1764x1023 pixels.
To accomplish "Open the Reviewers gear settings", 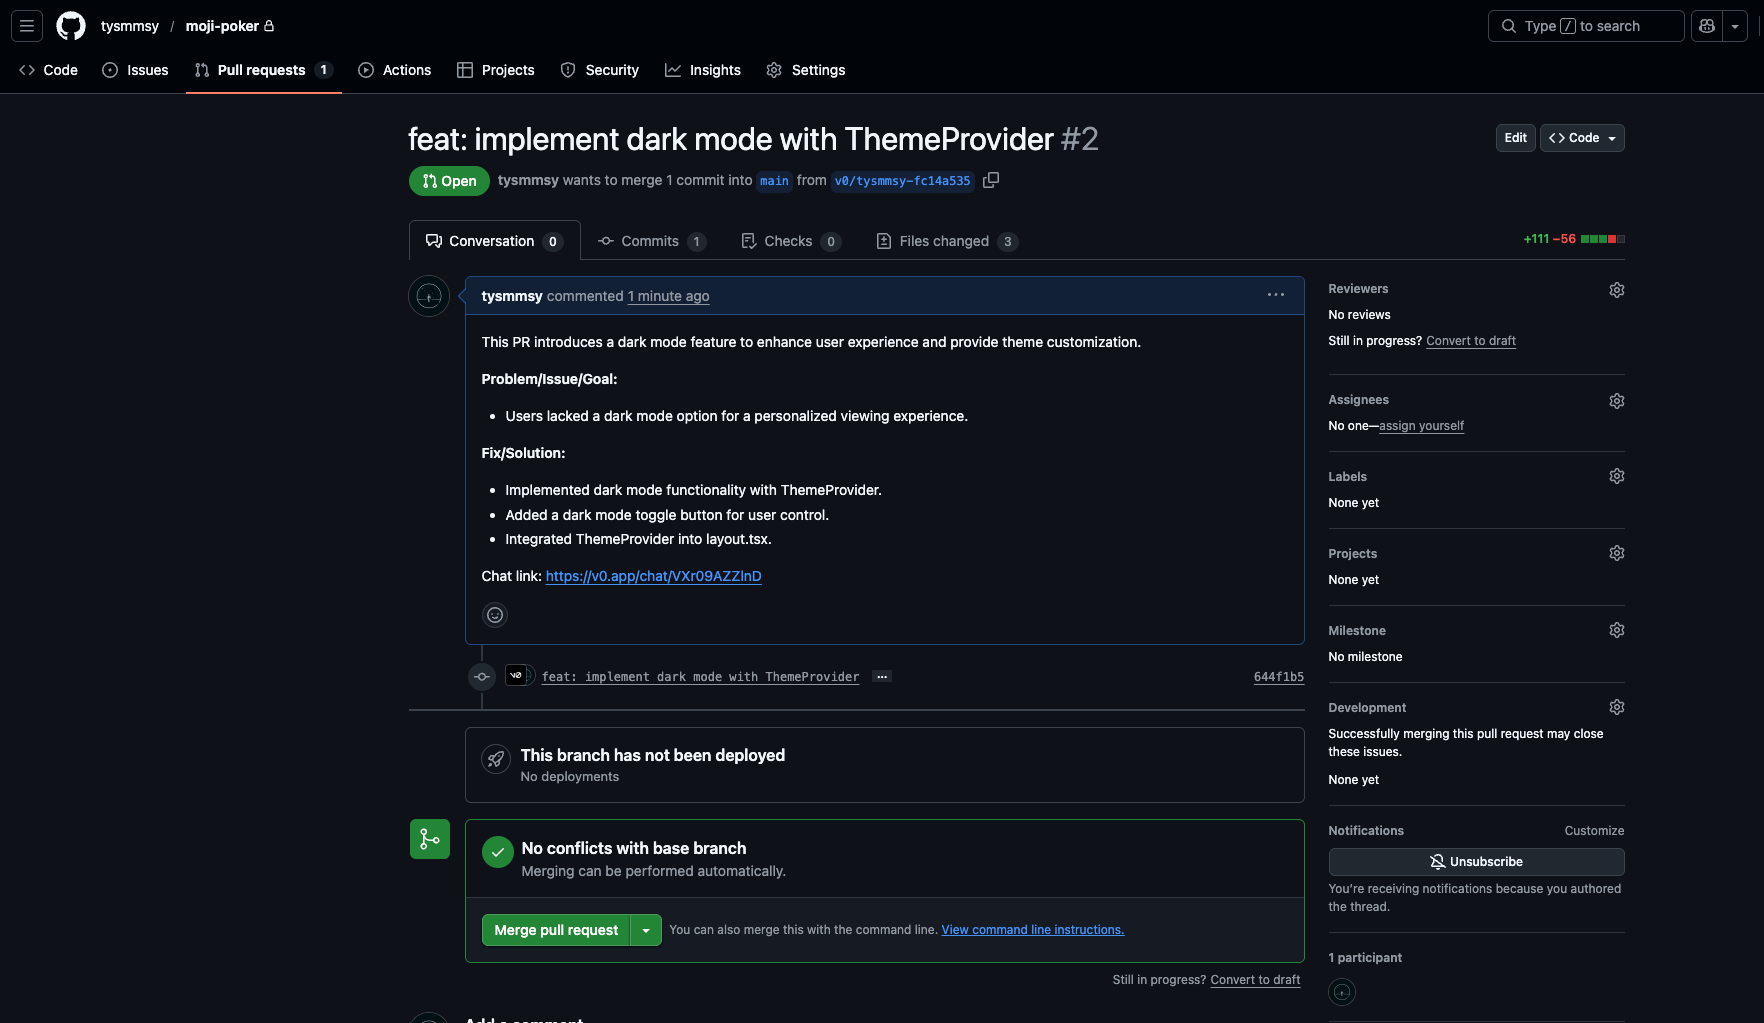I will pyautogui.click(x=1617, y=290).
